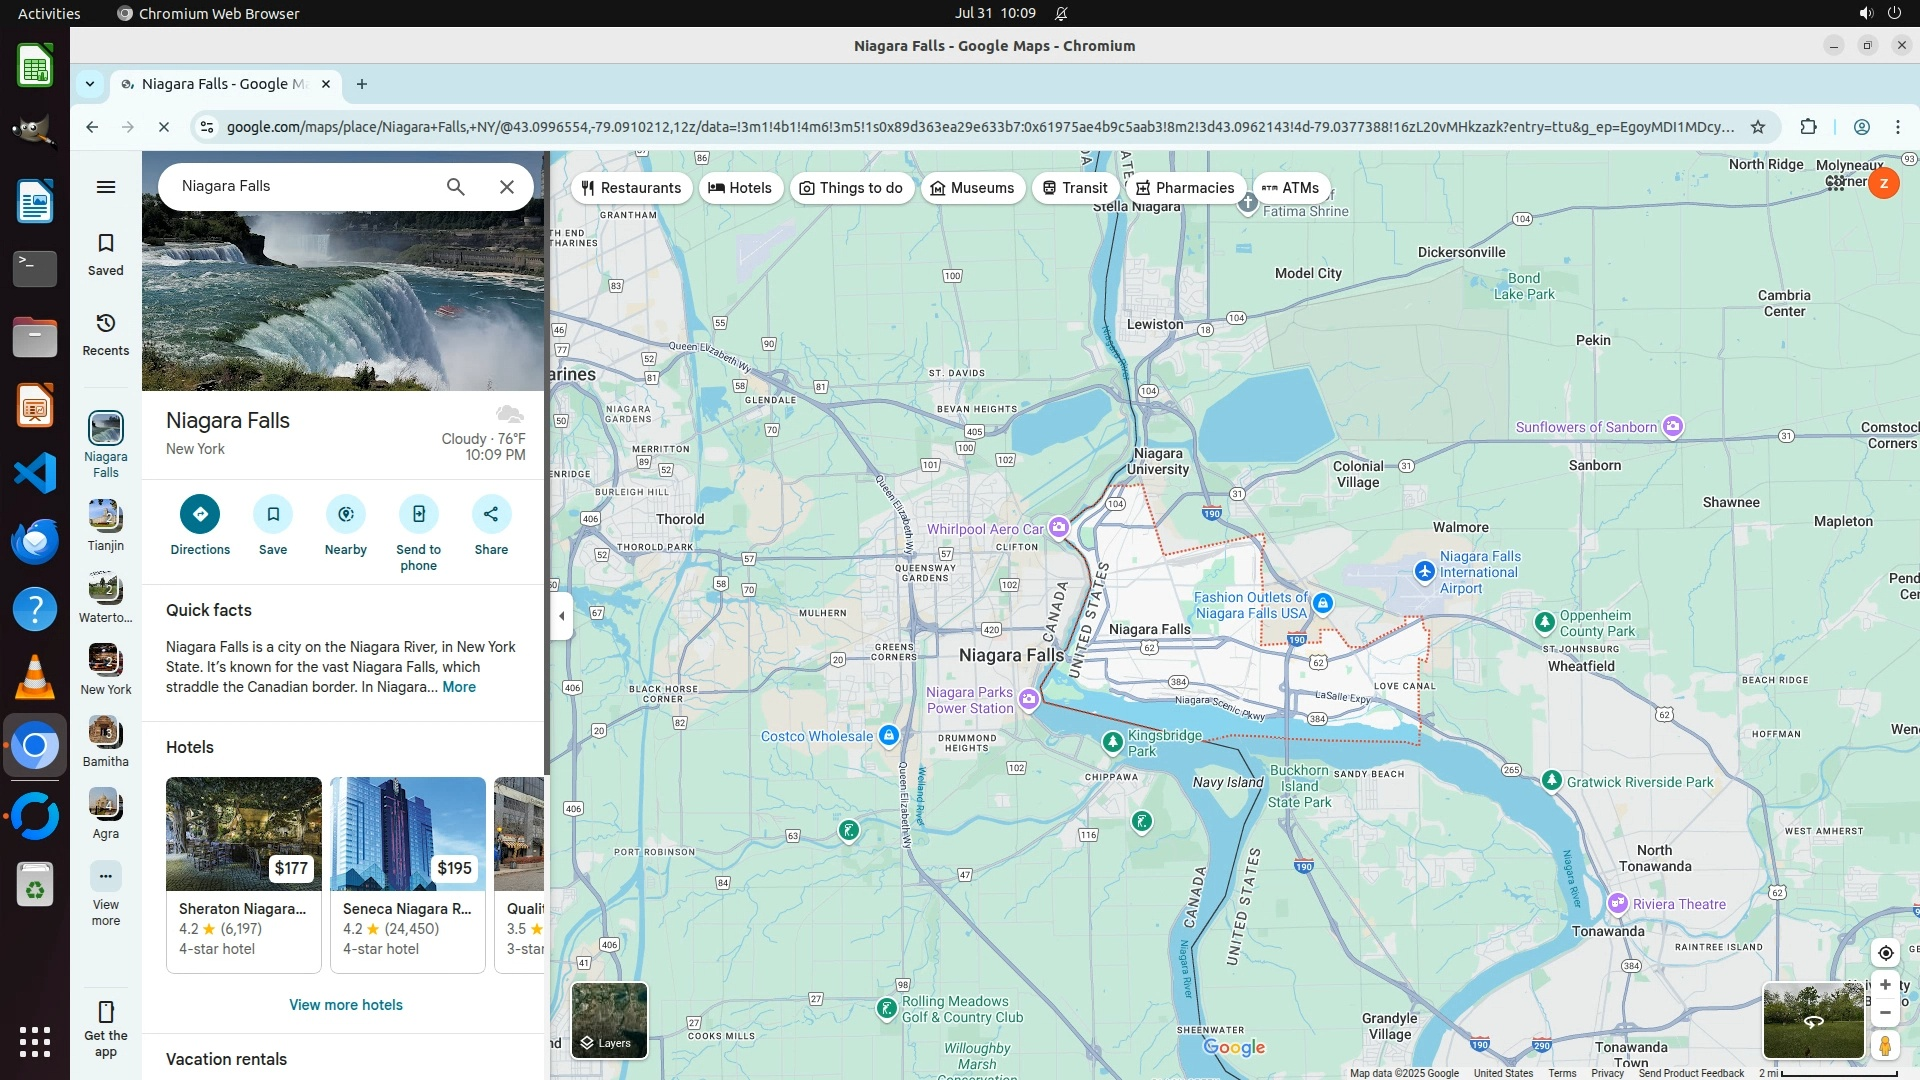1920x1080 pixels.
Task: Bookmark this page with star icon
Action: coord(1758,127)
